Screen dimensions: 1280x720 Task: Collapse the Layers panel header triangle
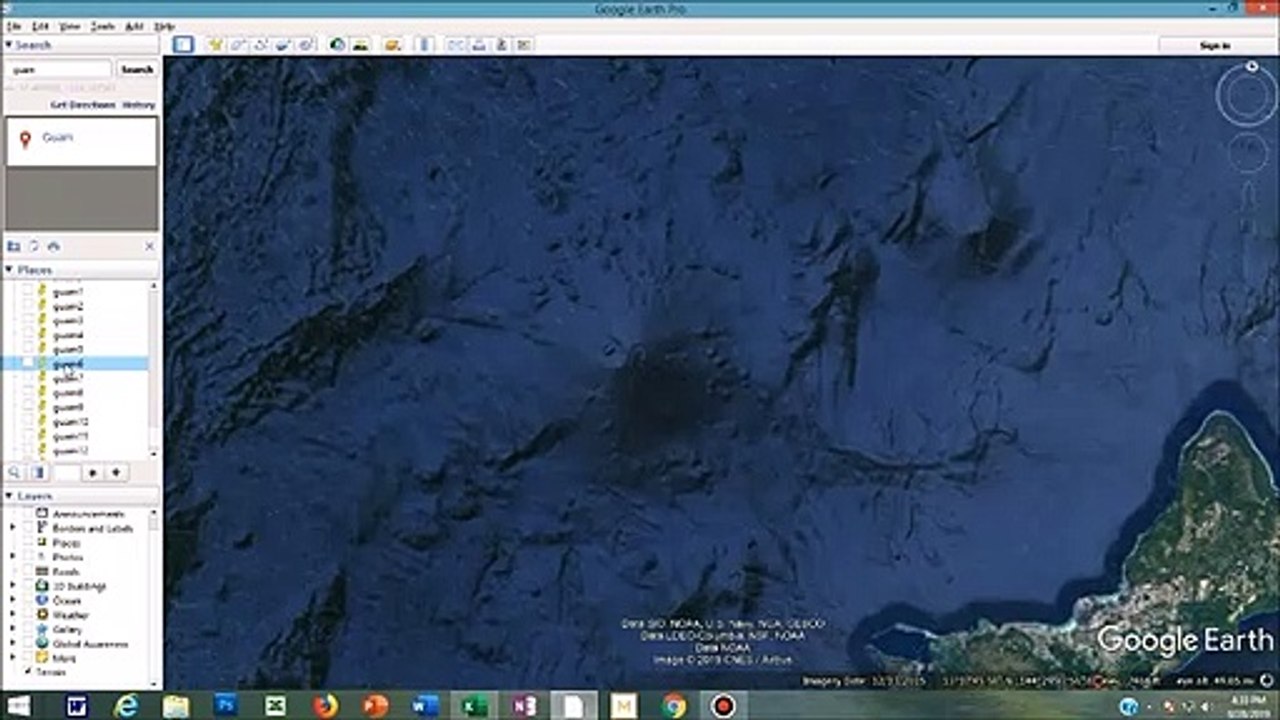click(9, 496)
